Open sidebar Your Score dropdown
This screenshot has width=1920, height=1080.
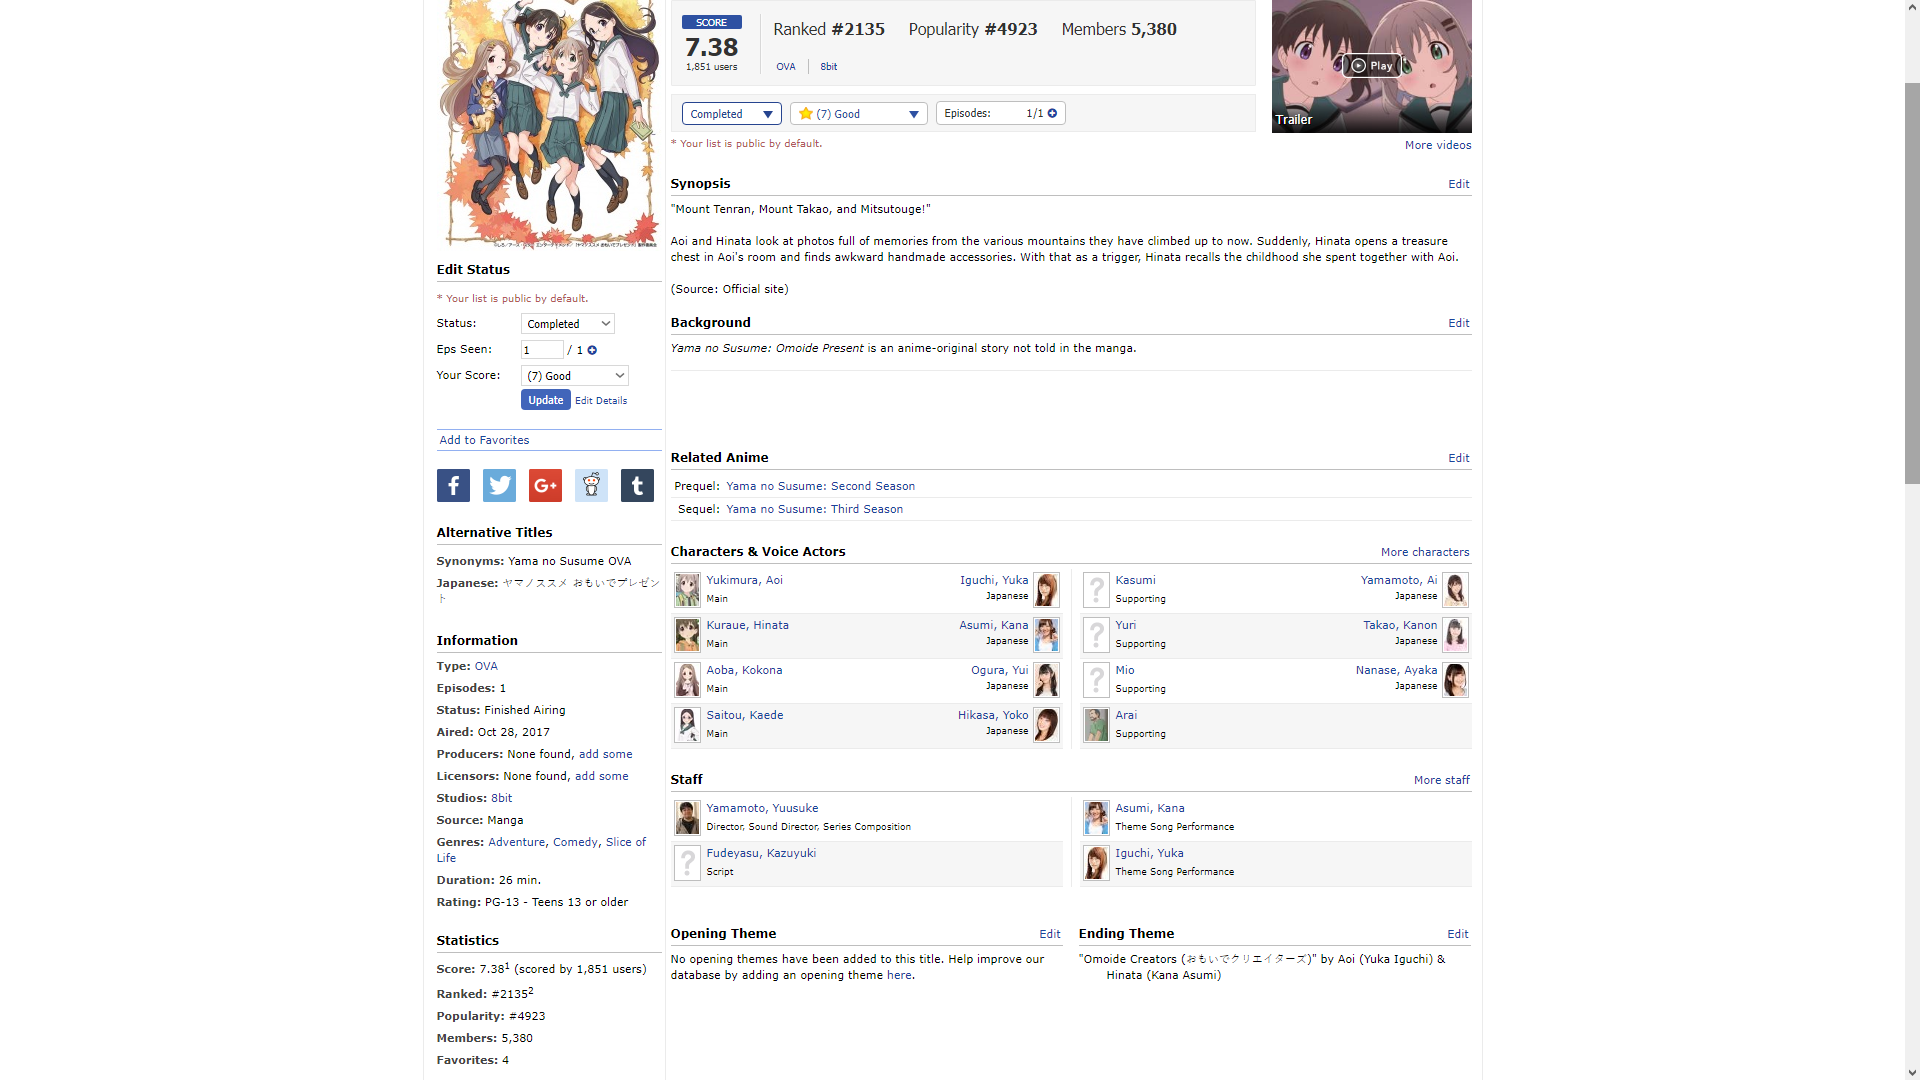coord(574,376)
